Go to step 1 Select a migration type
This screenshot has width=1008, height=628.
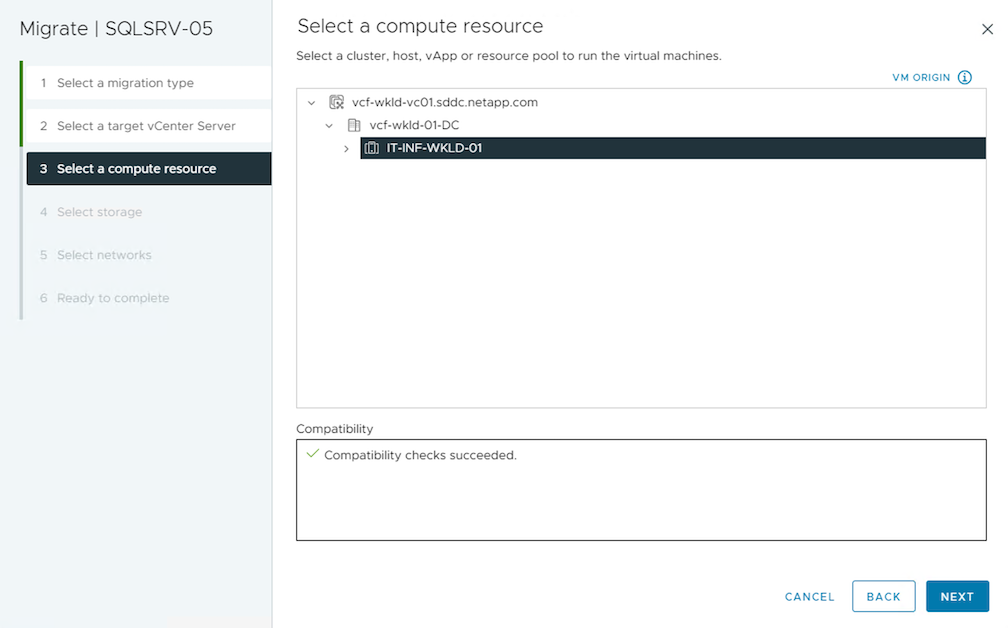click(x=125, y=83)
